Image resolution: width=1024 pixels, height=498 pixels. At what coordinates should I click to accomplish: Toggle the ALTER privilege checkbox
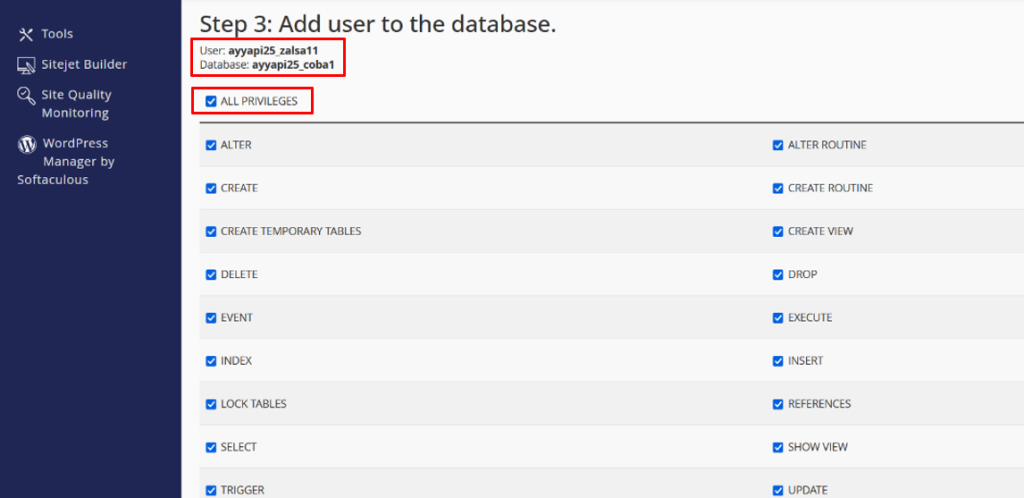click(211, 145)
